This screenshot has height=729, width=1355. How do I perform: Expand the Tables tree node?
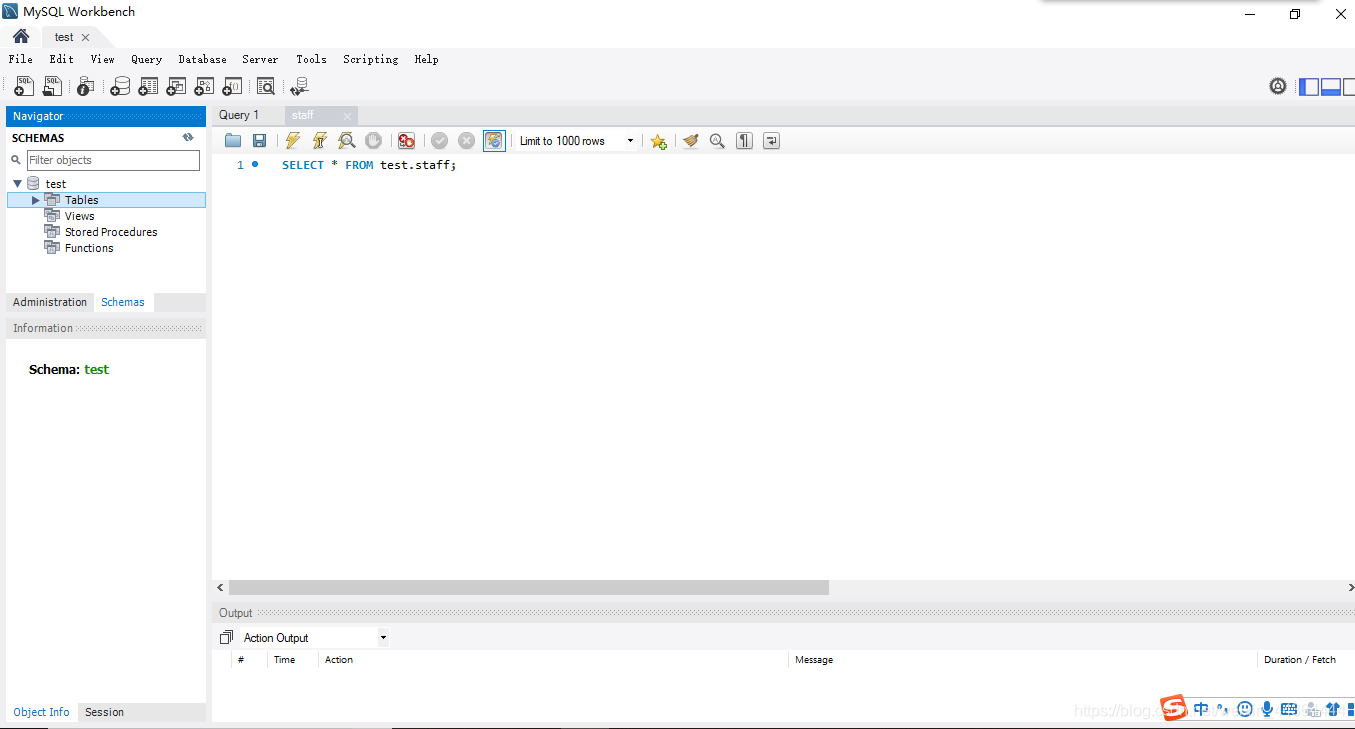[x=36, y=200]
